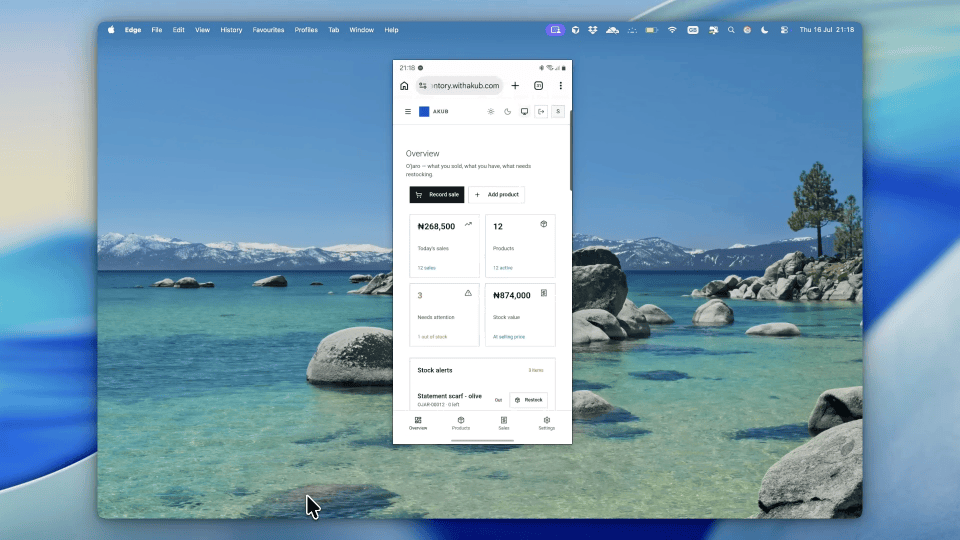
Task: Open the Wi-Fi menu bar icon
Action: click(x=672, y=29)
